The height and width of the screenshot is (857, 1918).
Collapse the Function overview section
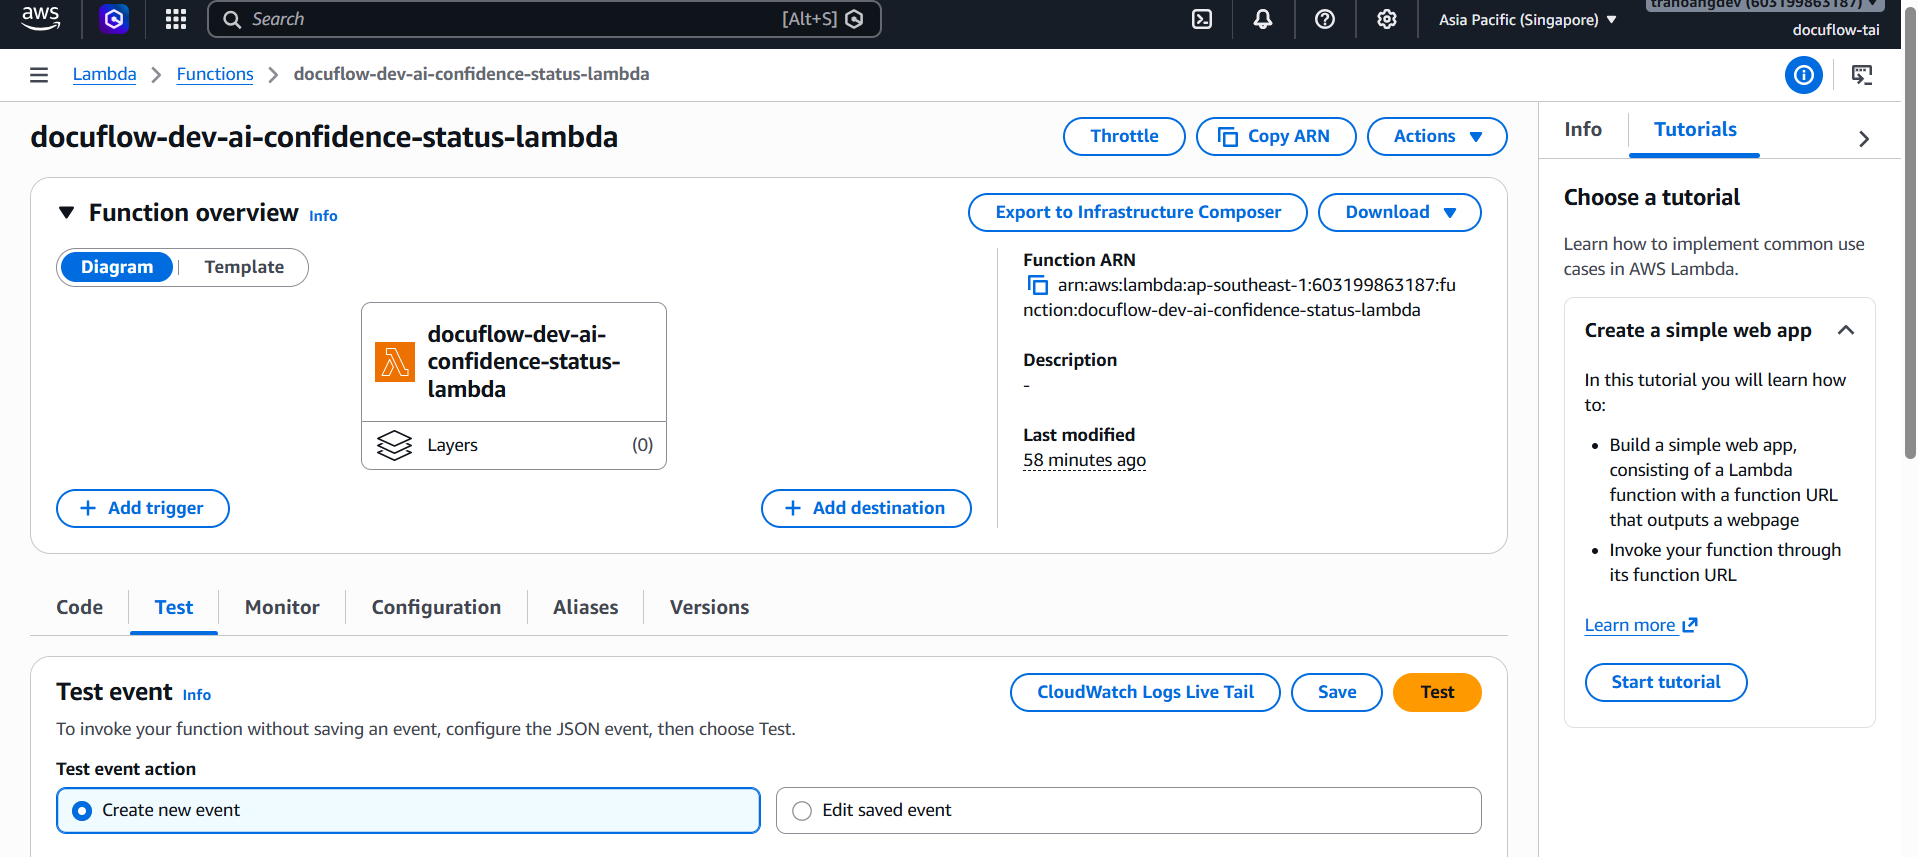(67, 213)
